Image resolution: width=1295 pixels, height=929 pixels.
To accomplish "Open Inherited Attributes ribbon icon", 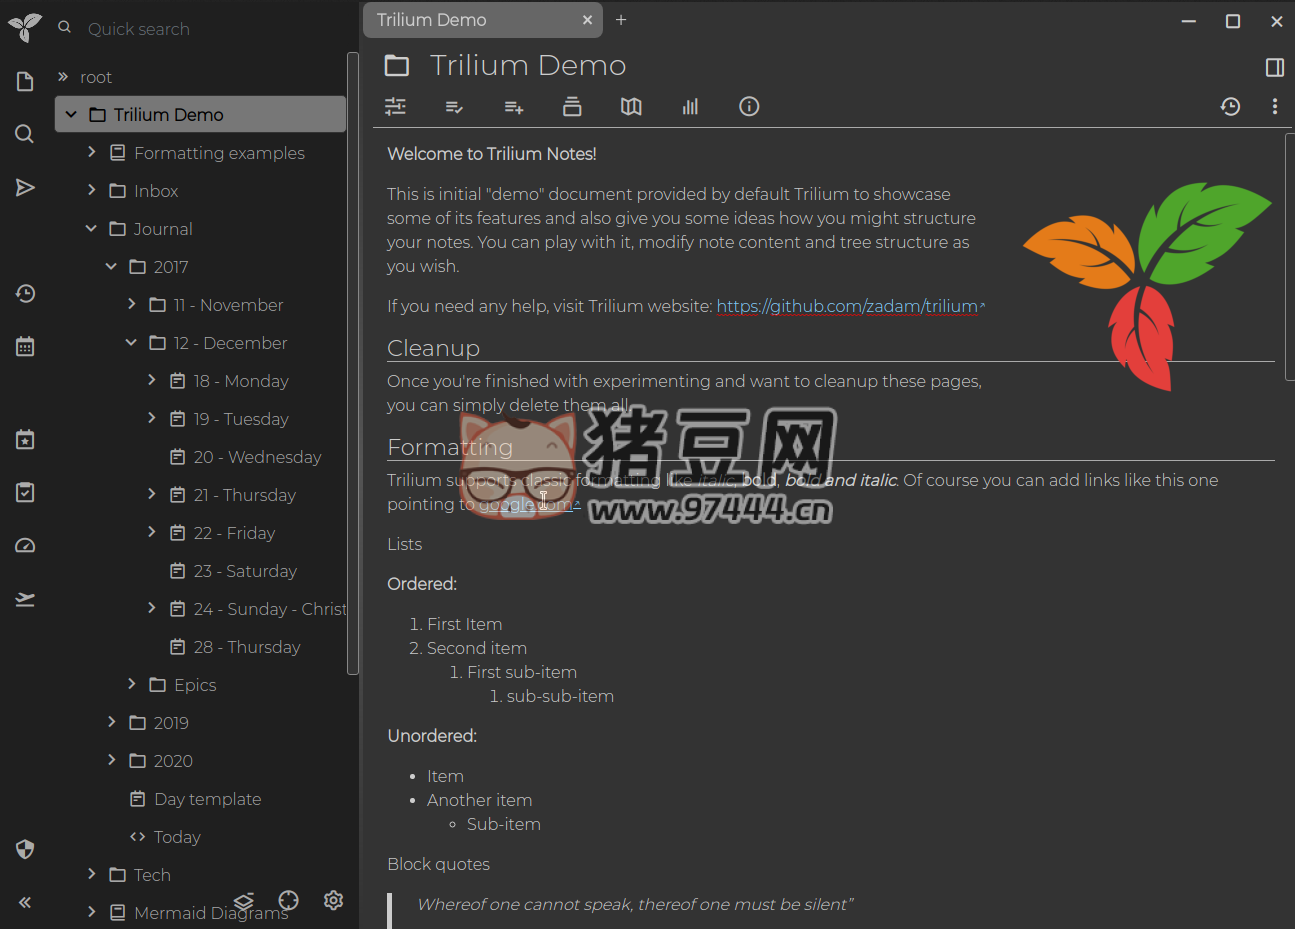I will pos(514,106).
